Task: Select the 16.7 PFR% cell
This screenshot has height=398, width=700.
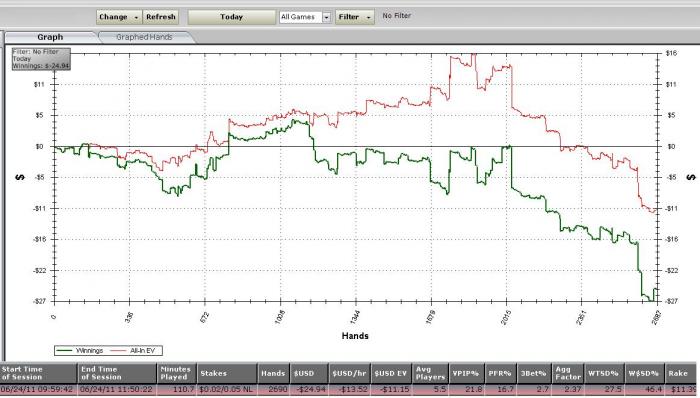Action: [x=500, y=390]
